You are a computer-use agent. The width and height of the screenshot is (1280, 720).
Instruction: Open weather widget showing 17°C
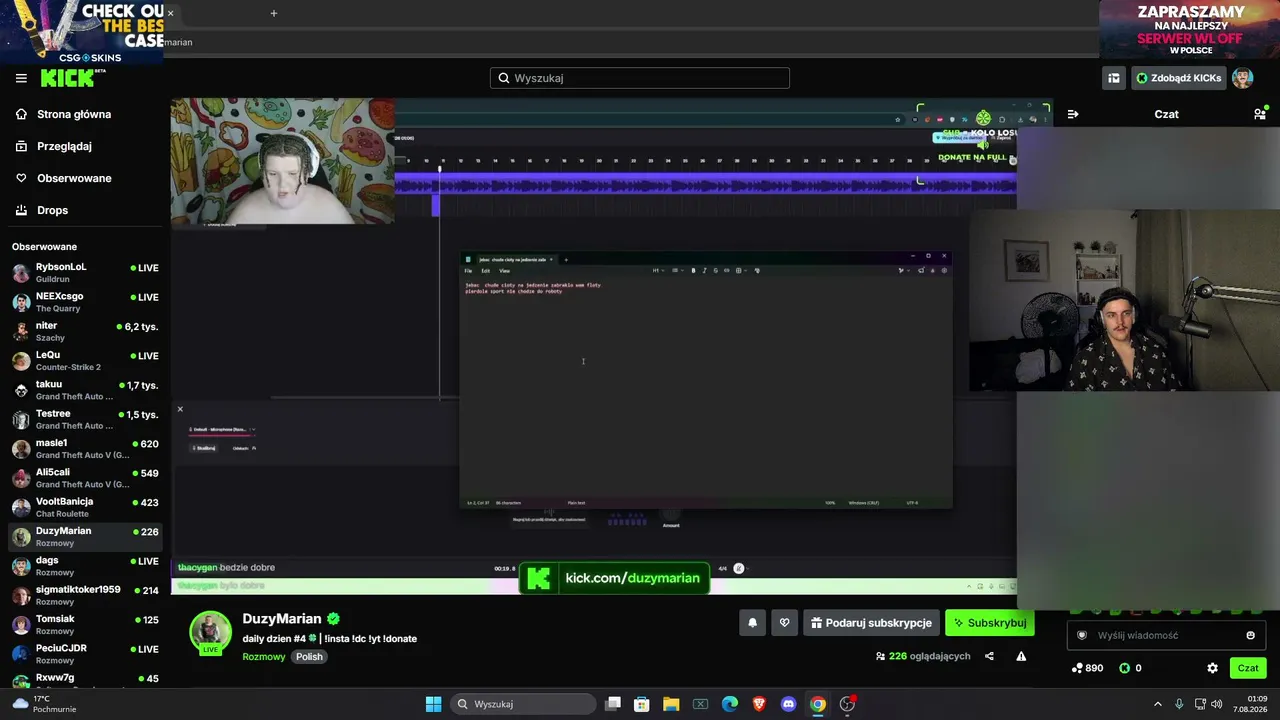42,704
